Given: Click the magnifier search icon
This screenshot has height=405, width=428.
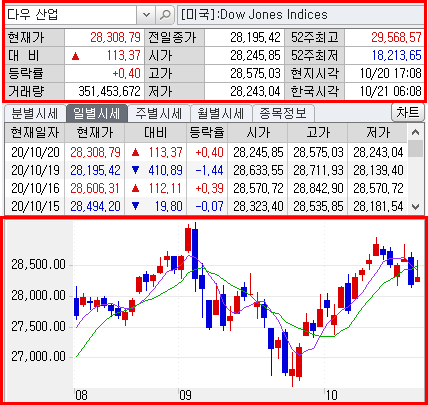Looking at the screenshot, I should point(165,15).
